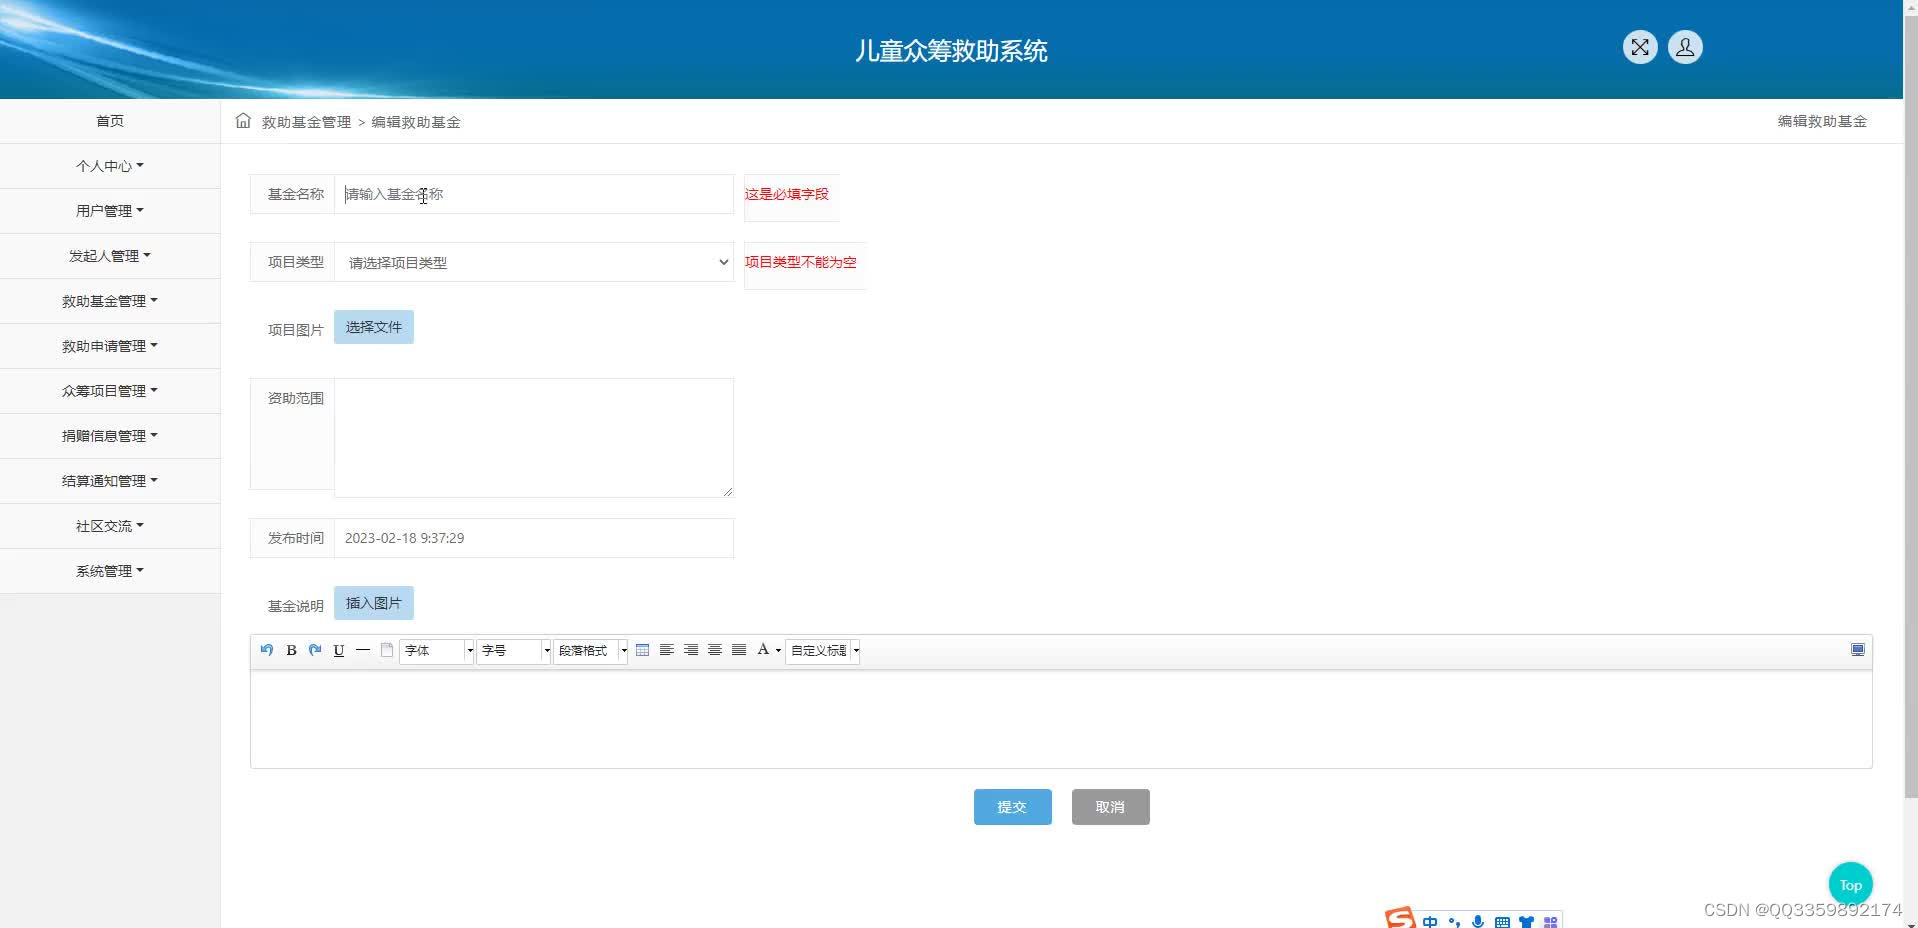Click the Sogou input method S logo
1918x928 pixels.
[x=1400, y=918]
